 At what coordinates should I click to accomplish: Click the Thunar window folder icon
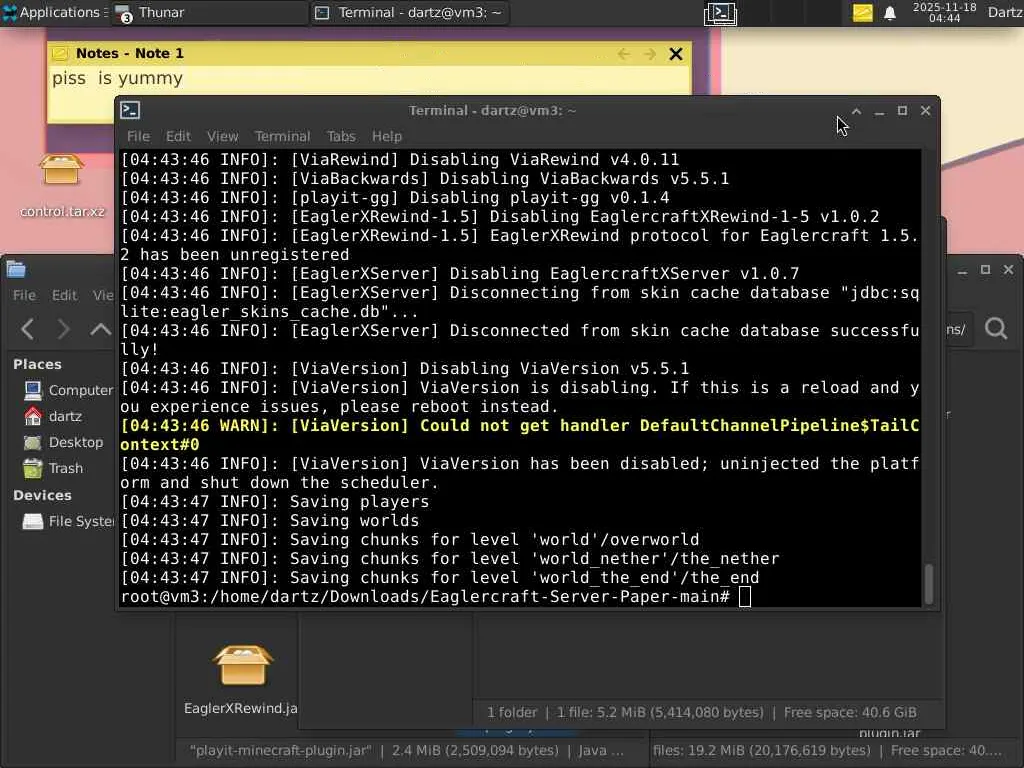[16, 269]
